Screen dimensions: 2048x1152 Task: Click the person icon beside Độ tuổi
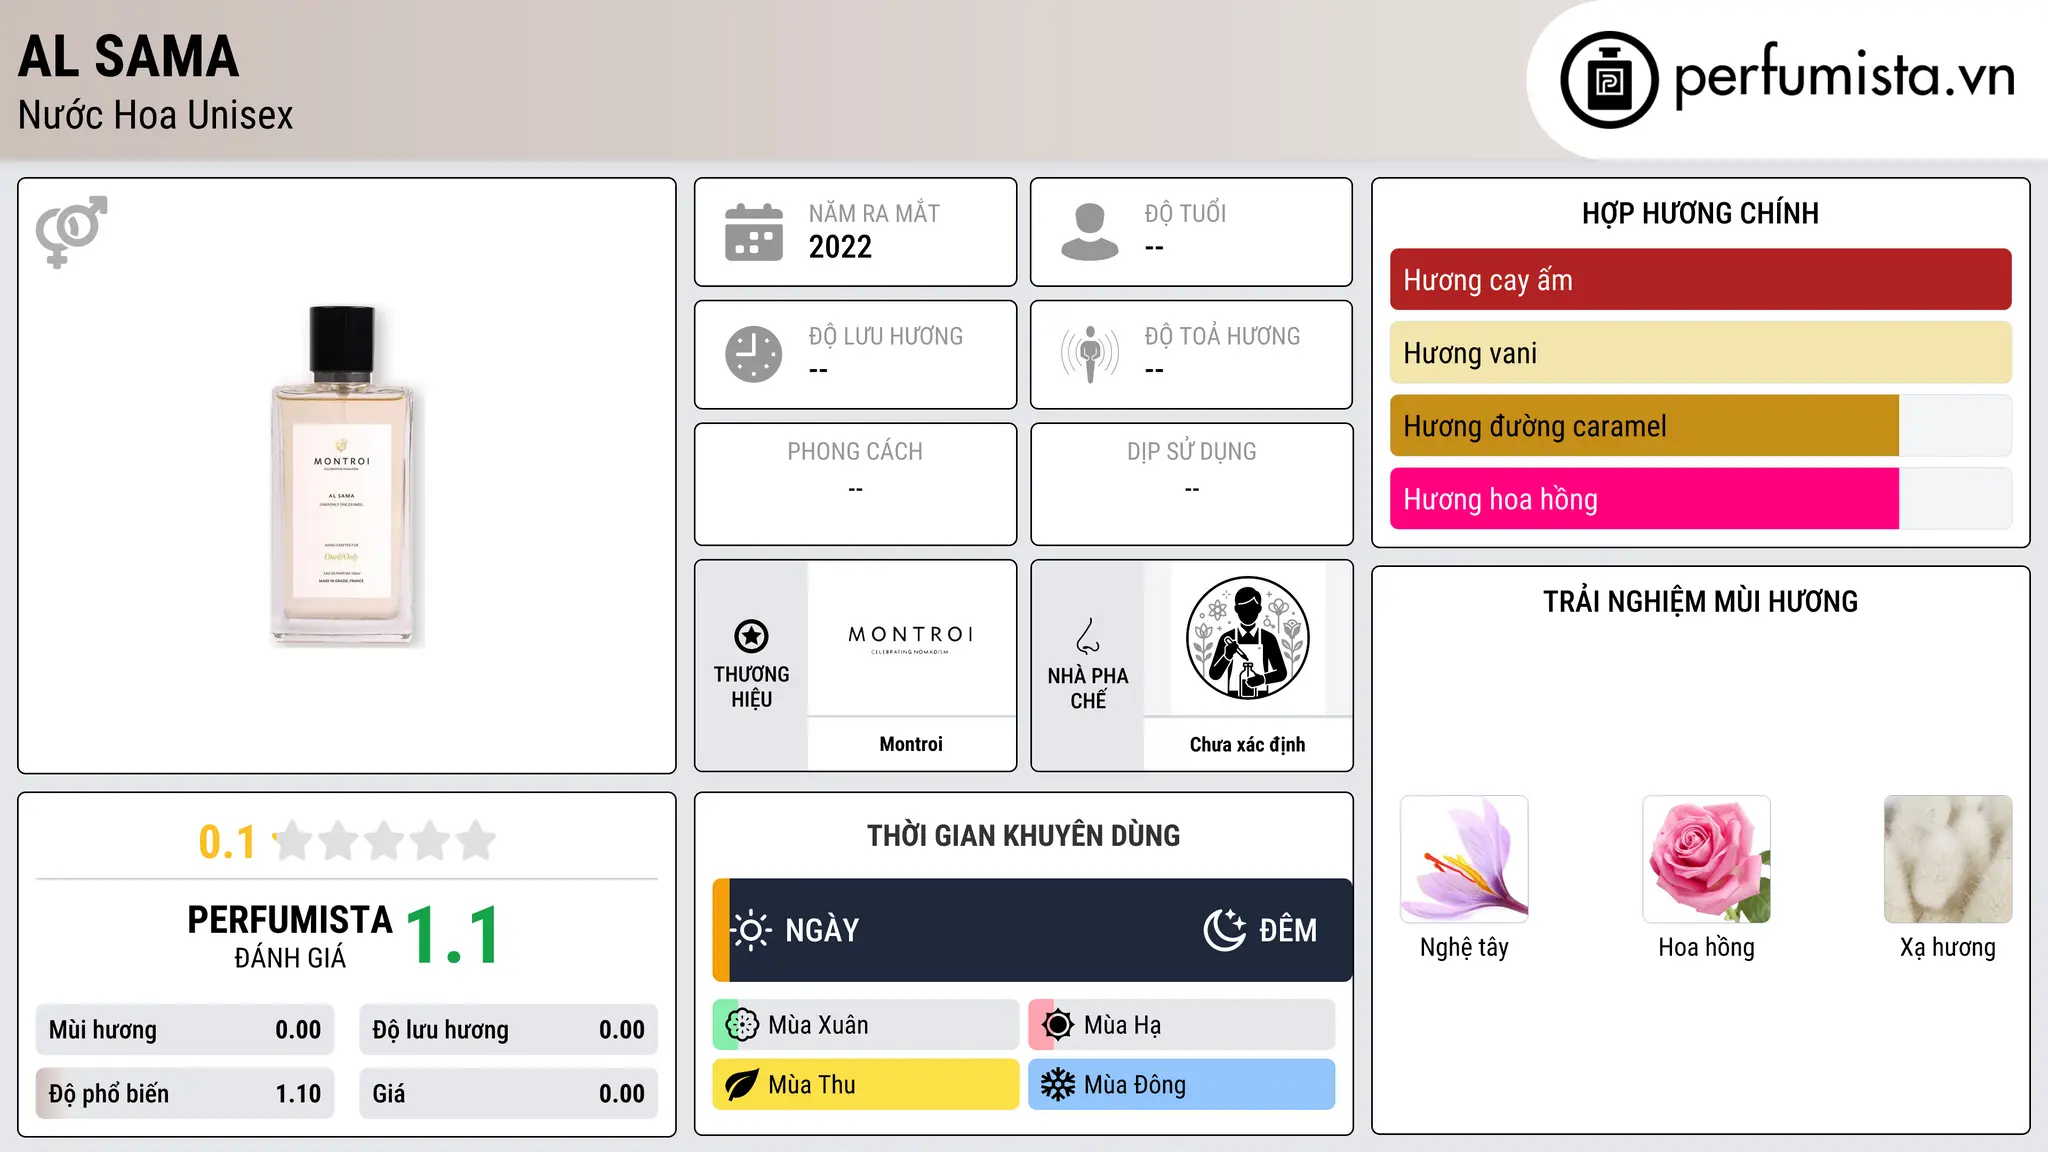click(x=1090, y=232)
